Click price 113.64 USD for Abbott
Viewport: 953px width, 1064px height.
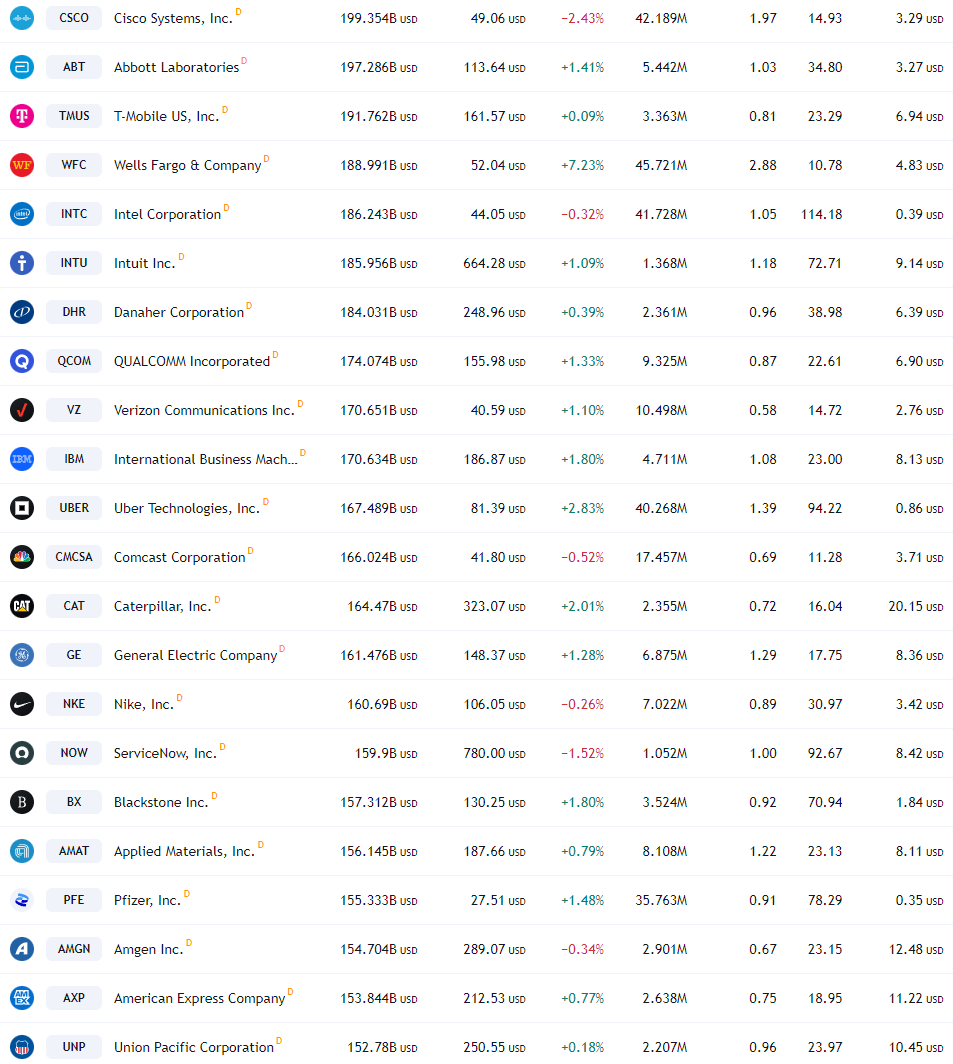pyautogui.click(x=494, y=67)
